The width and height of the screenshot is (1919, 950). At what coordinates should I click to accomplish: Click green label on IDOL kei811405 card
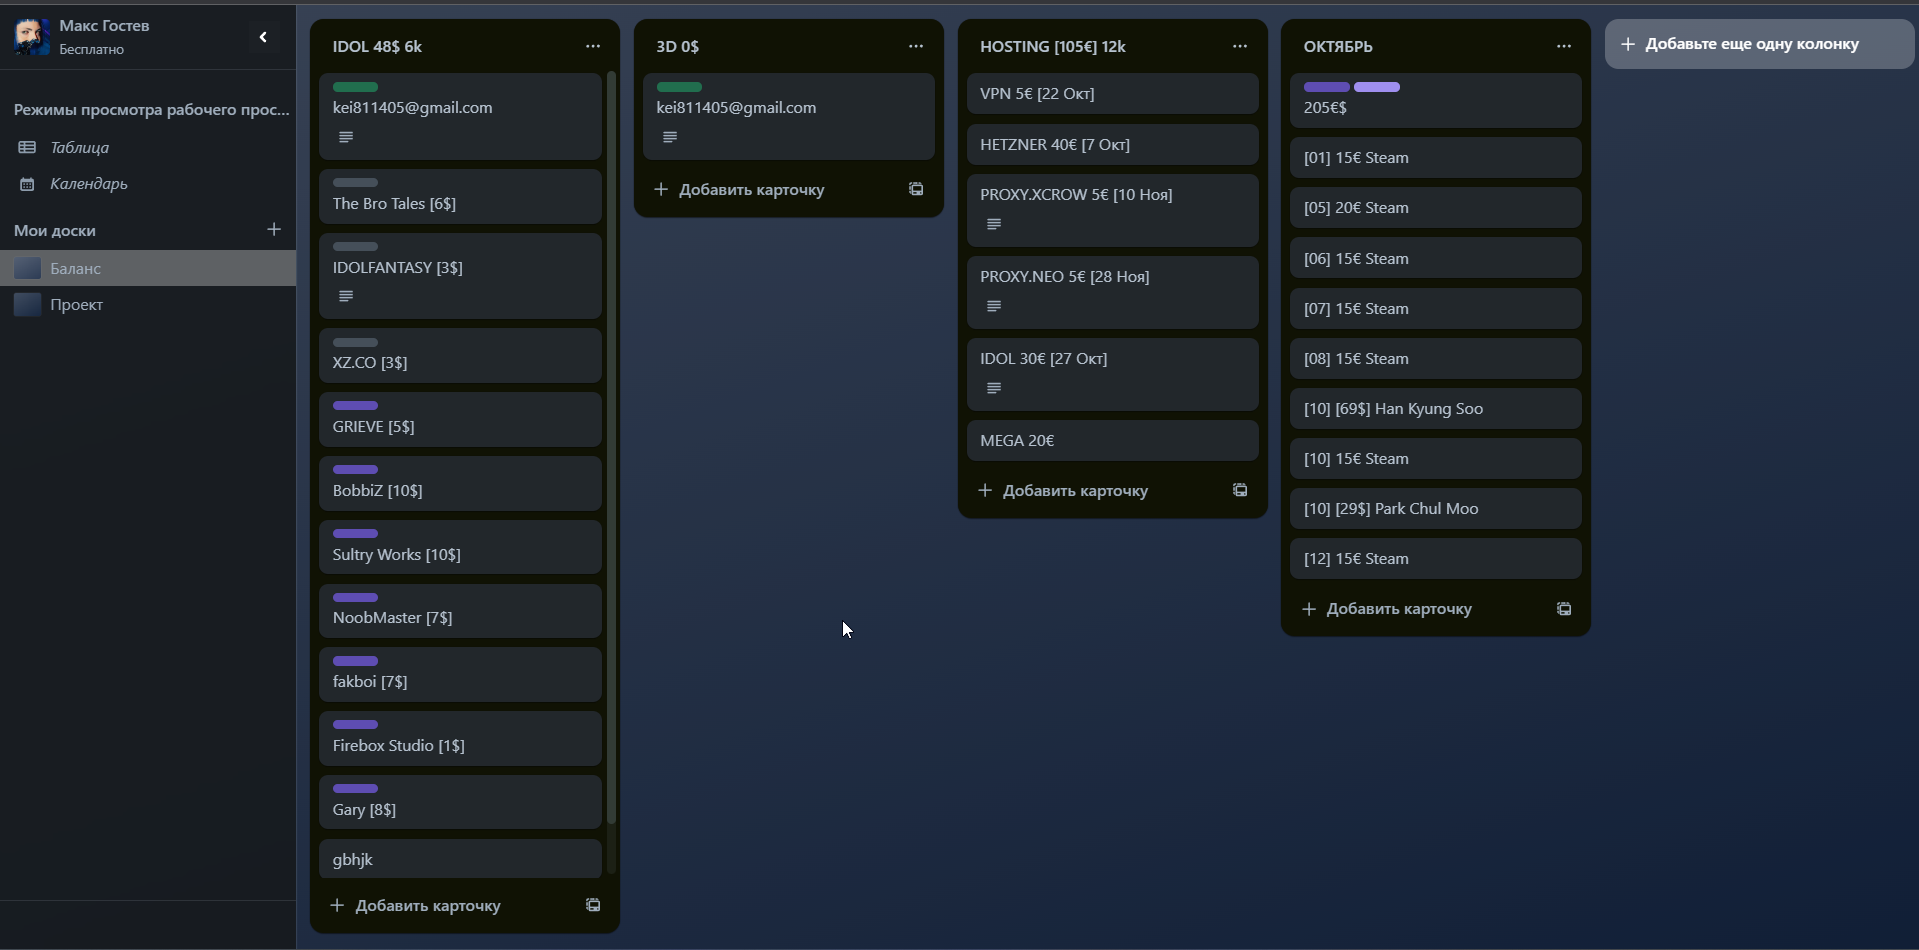point(355,87)
